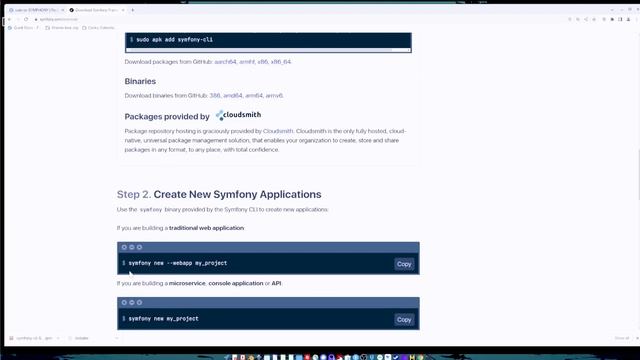The width and height of the screenshot is (640, 360).
Task: Open the aarch64 package download link
Action: pyautogui.click(x=225, y=62)
